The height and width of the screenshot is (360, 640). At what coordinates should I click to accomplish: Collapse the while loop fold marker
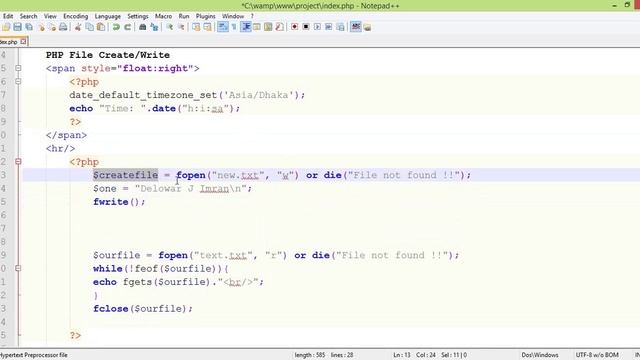18,268
